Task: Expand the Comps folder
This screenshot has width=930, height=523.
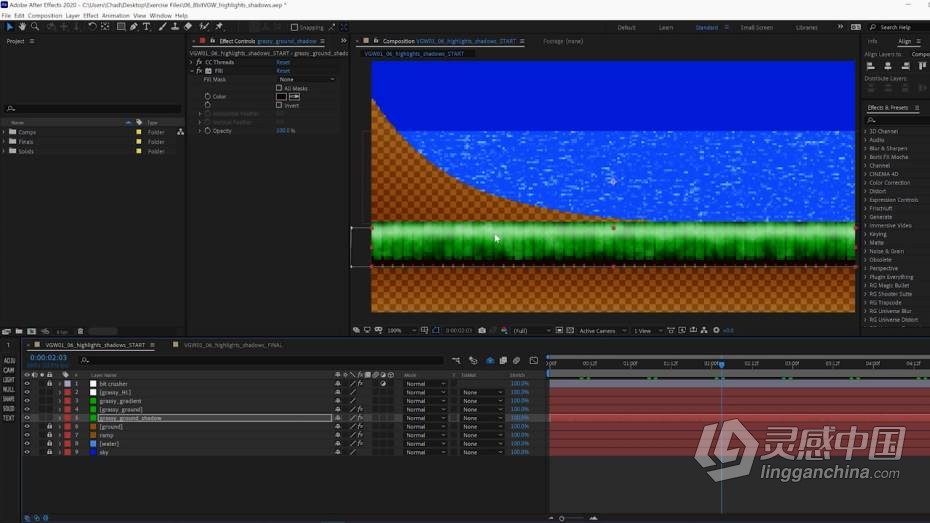Action: click(4, 132)
